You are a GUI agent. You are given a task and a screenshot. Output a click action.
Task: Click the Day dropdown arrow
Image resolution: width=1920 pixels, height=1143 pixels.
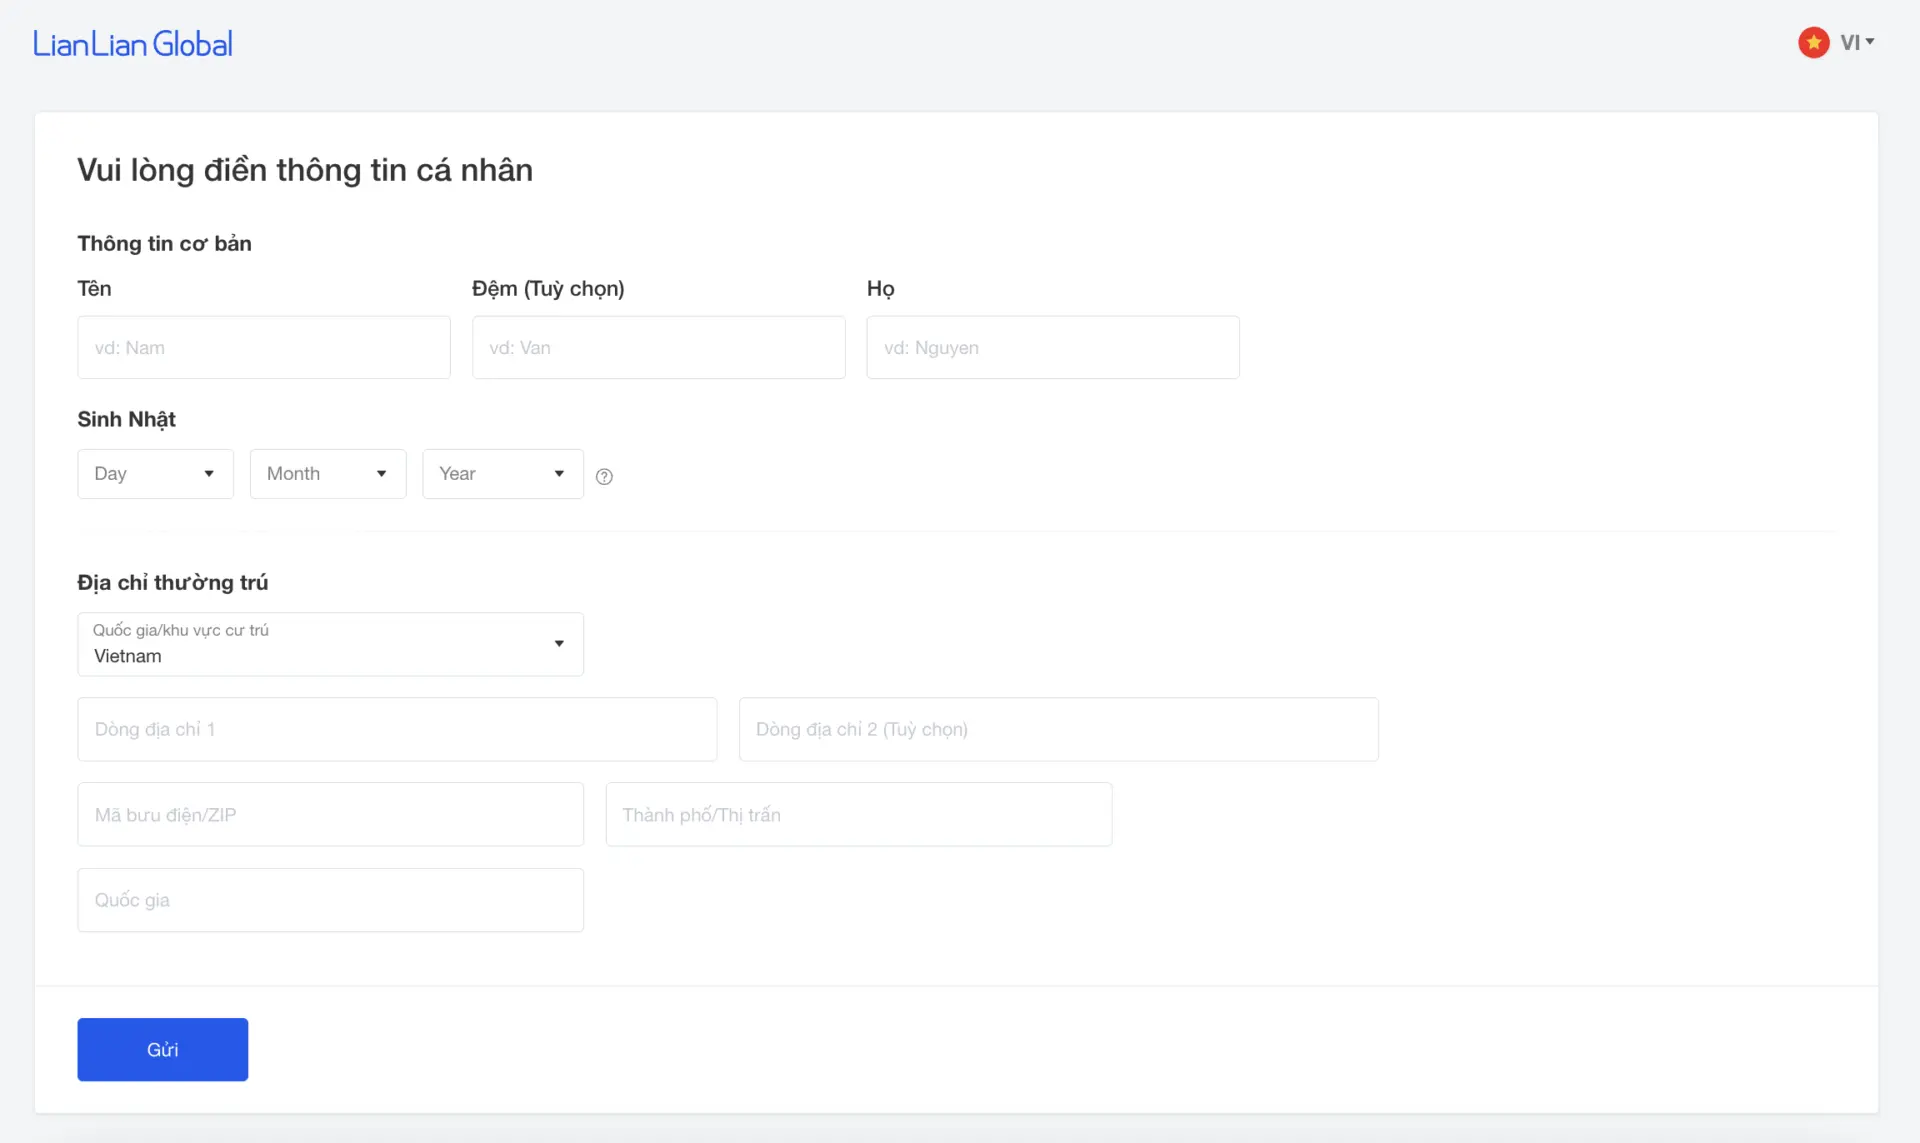[208, 474]
